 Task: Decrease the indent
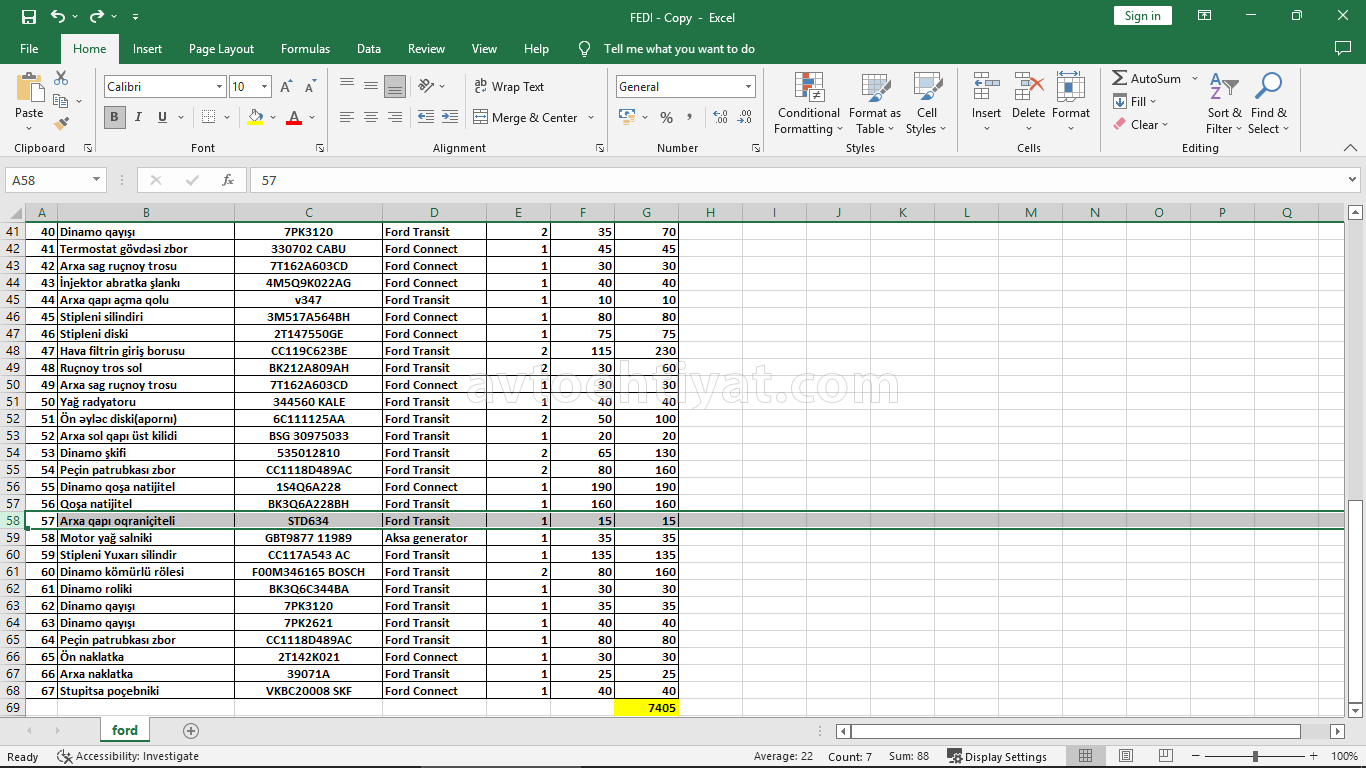pyautogui.click(x=426, y=117)
